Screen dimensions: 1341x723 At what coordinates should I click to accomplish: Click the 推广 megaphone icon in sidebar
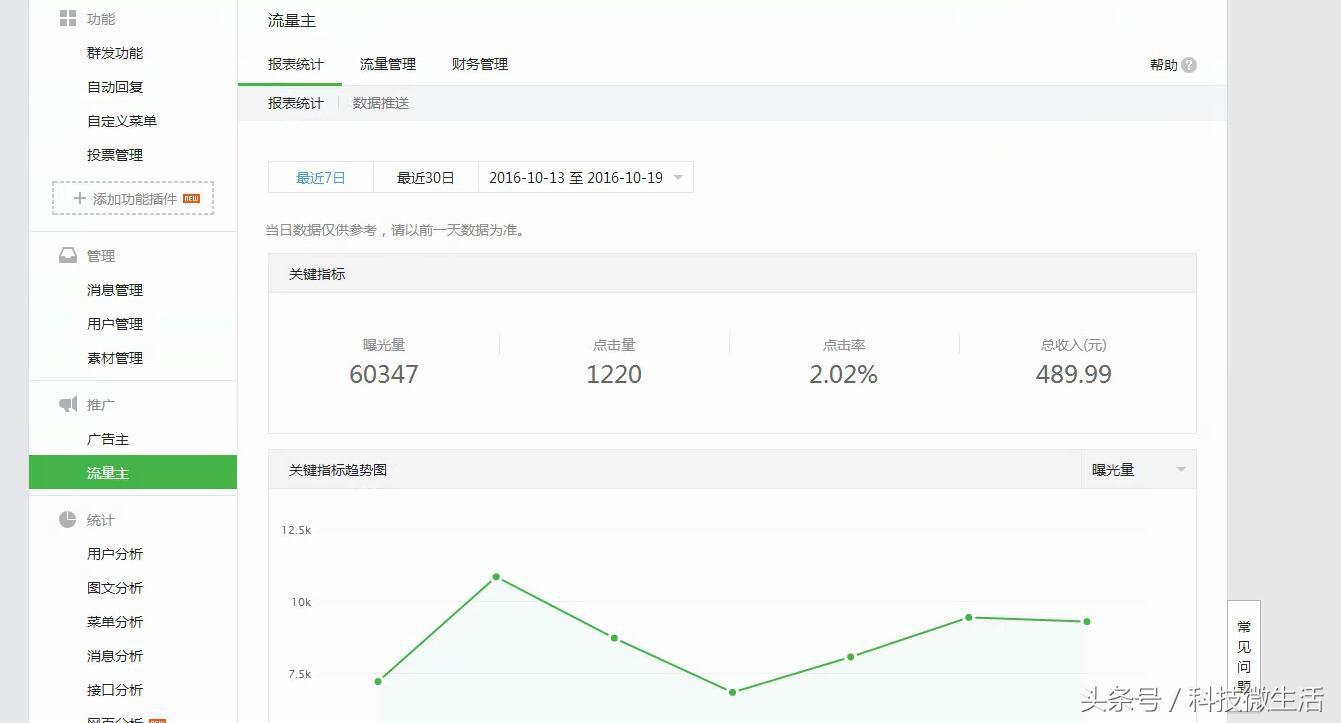[68, 404]
